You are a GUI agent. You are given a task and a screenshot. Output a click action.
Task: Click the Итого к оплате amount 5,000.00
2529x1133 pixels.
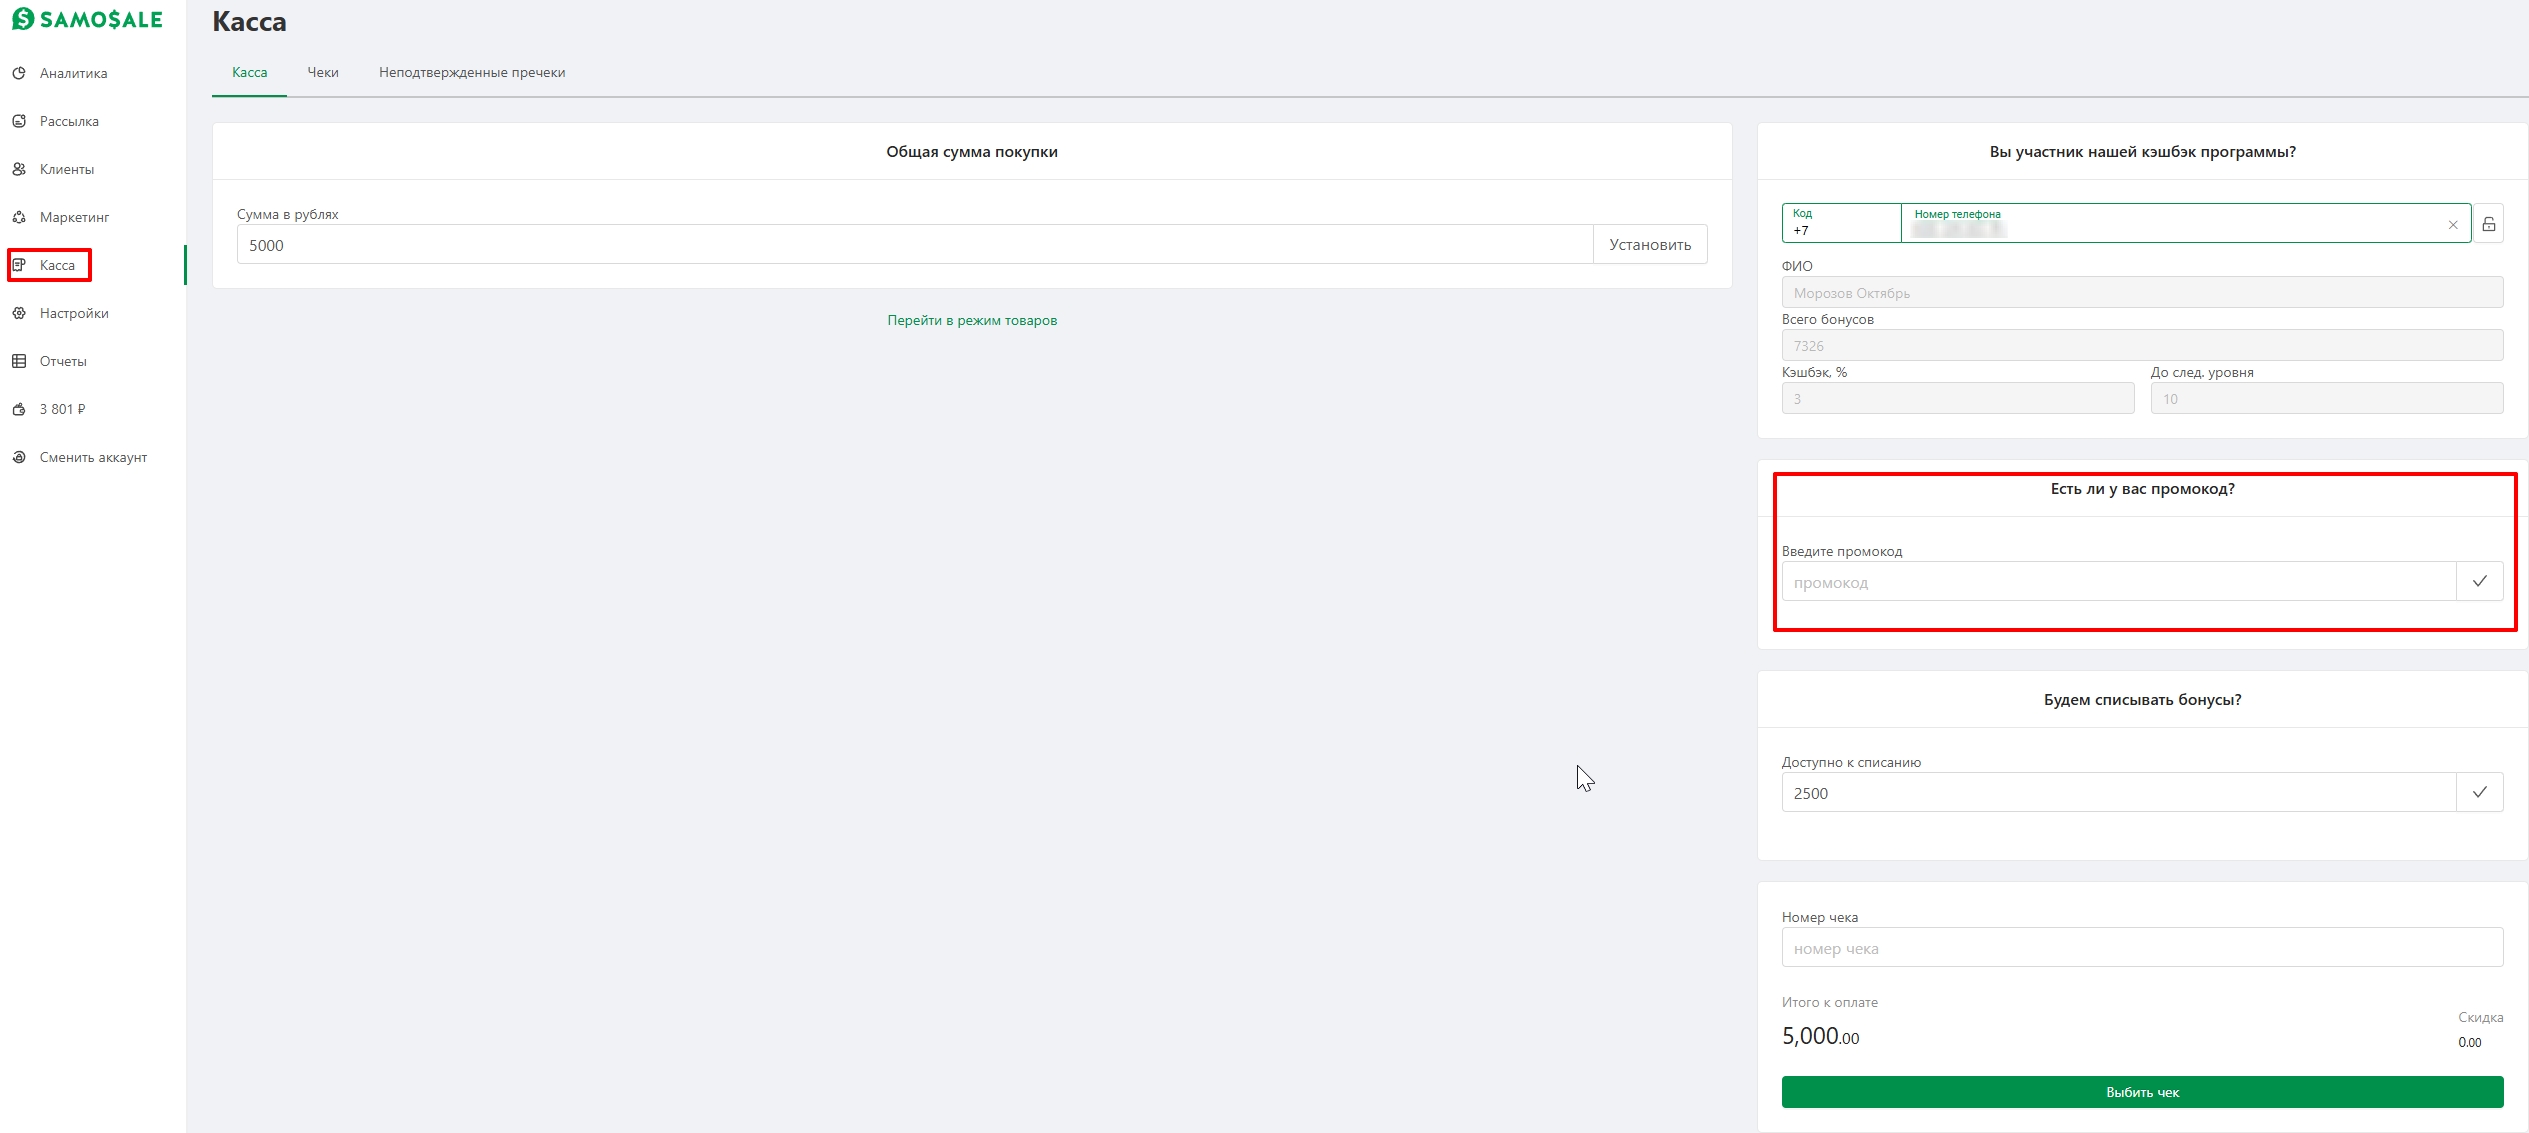[1820, 1036]
